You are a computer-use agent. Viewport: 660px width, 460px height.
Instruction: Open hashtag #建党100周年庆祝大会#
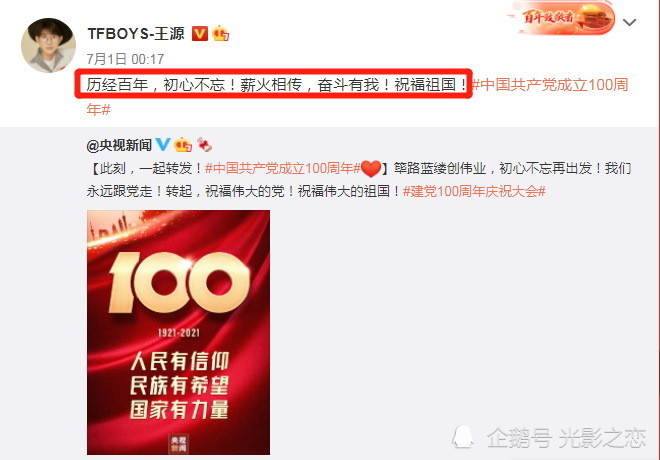coord(474,191)
